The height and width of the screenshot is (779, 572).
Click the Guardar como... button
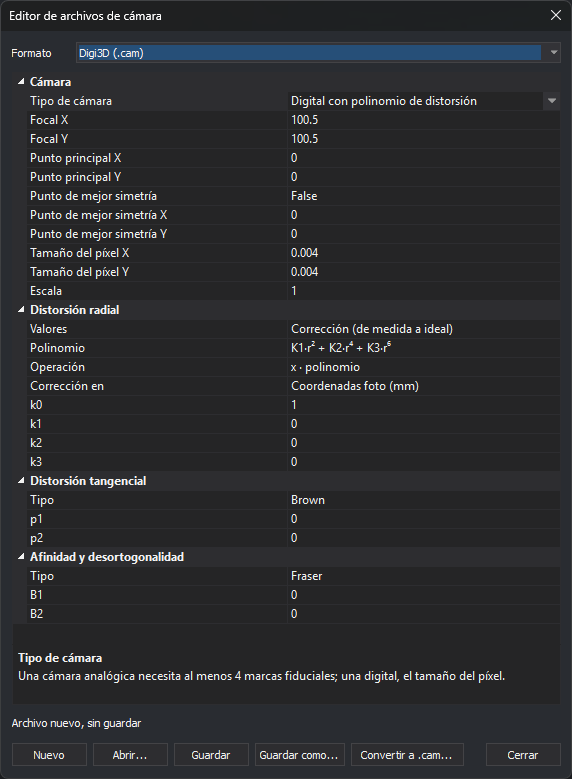299,755
